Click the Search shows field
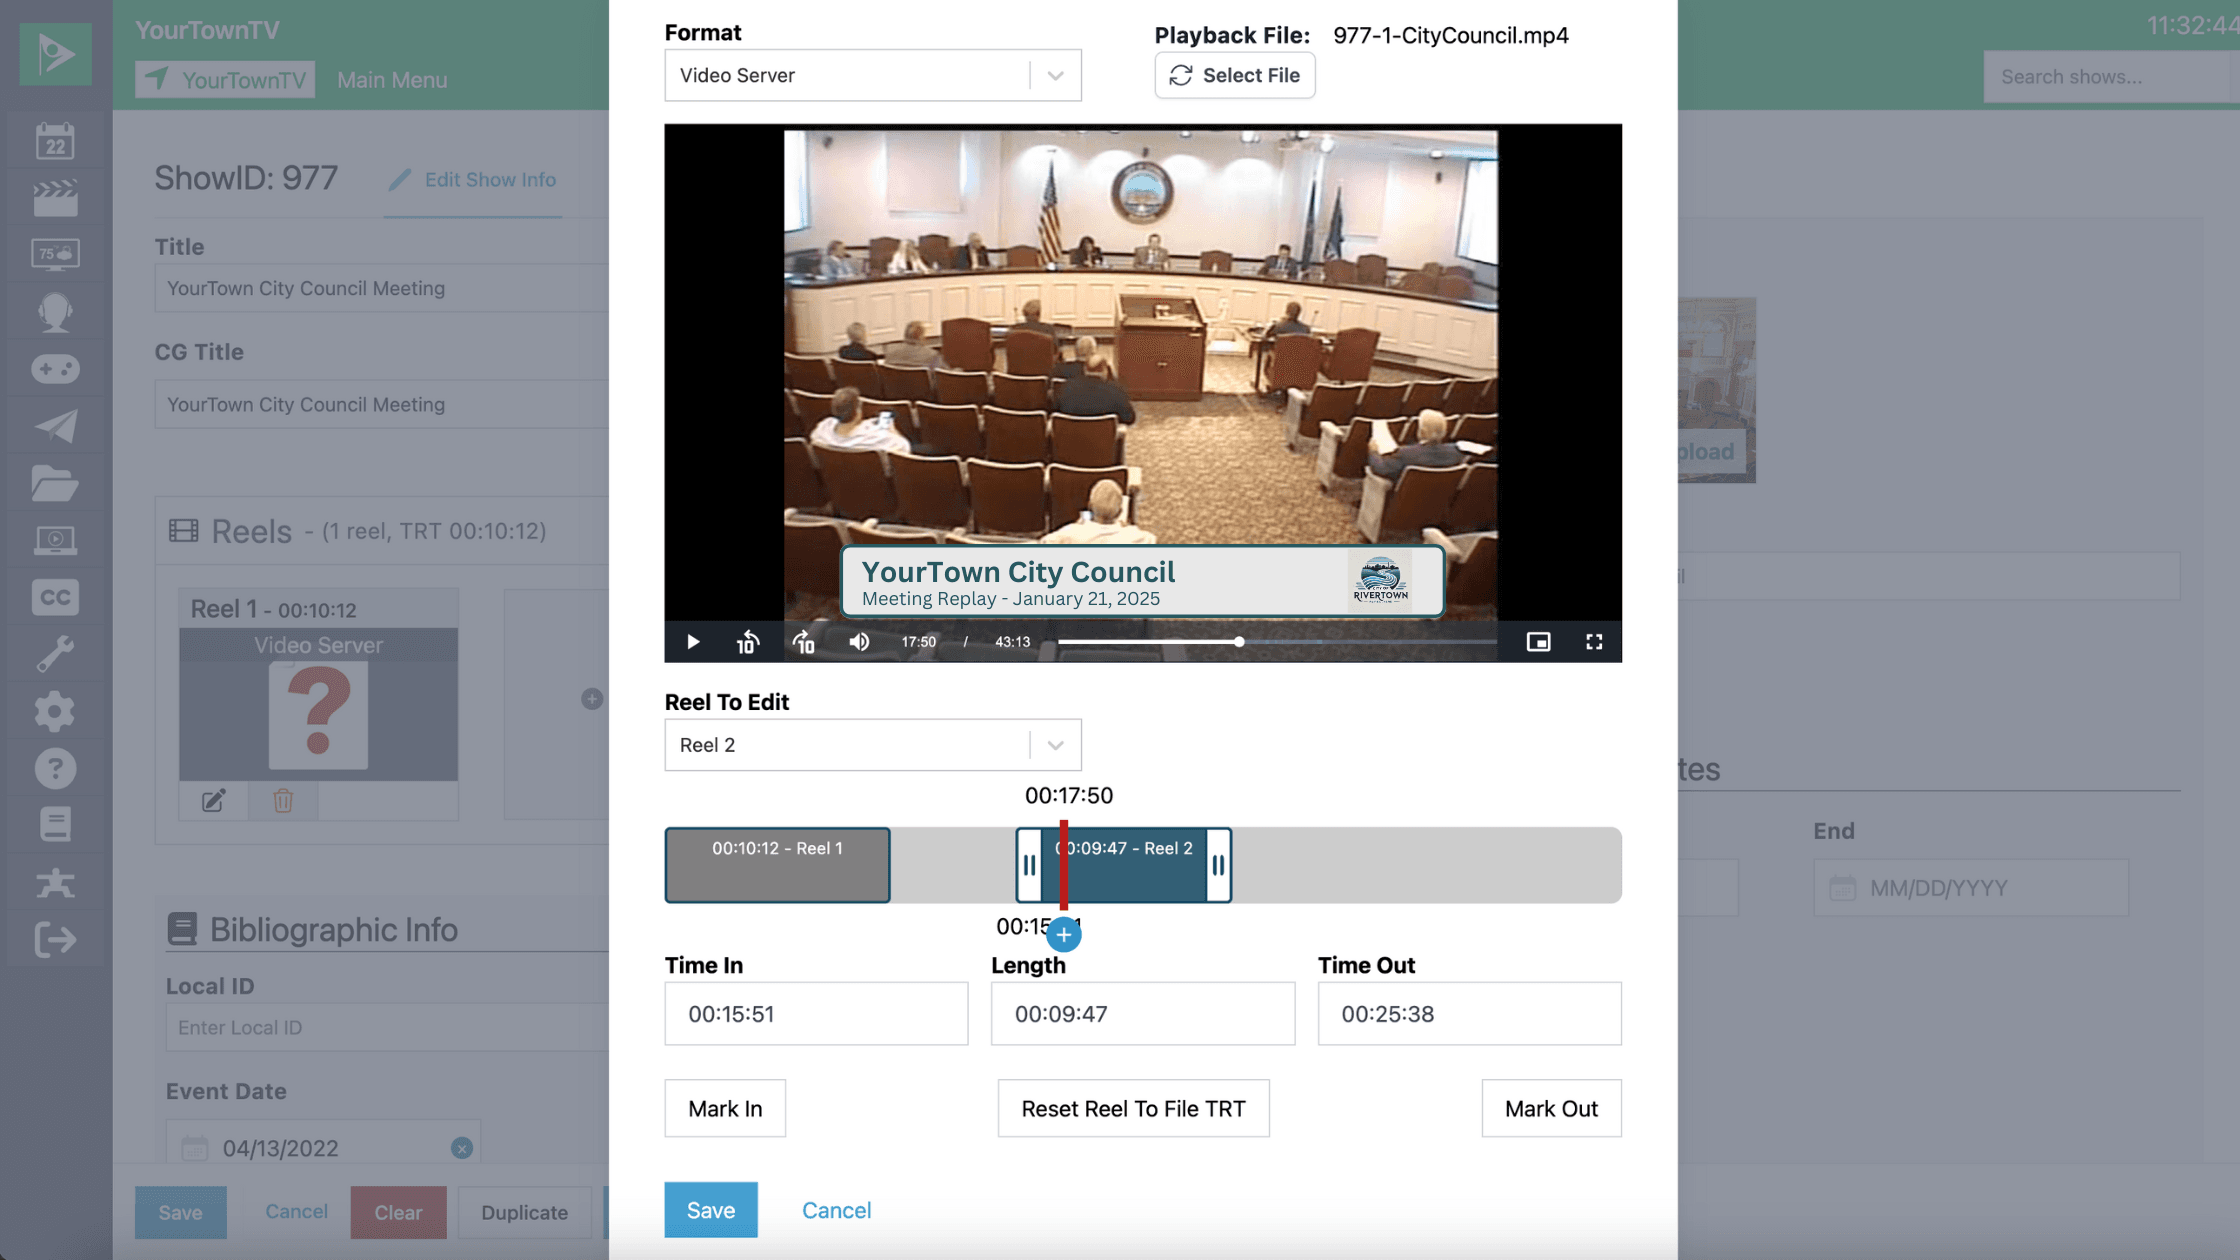Image resolution: width=2240 pixels, height=1260 pixels. [2112, 77]
